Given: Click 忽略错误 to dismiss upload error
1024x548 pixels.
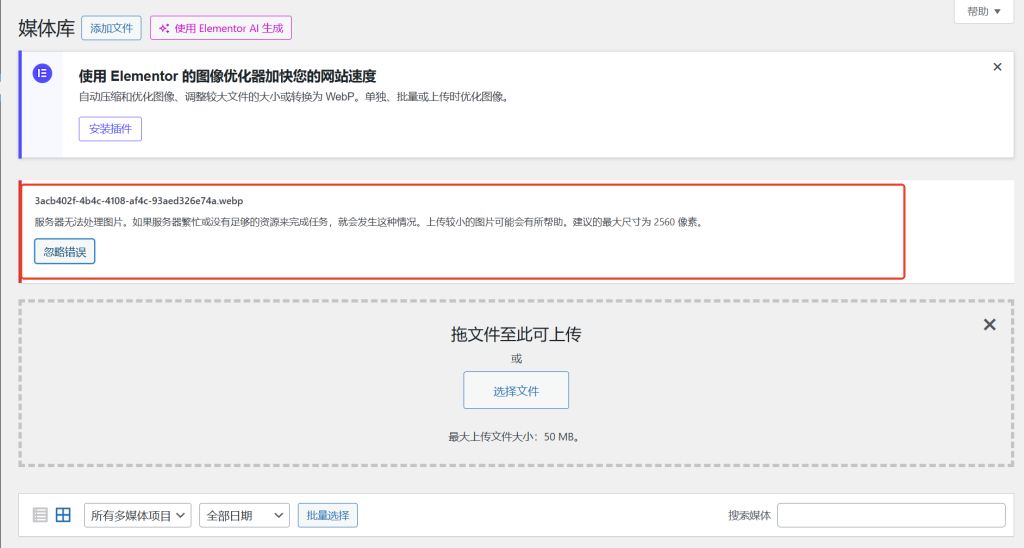Looking at the screenshot, I should point(65,251).
